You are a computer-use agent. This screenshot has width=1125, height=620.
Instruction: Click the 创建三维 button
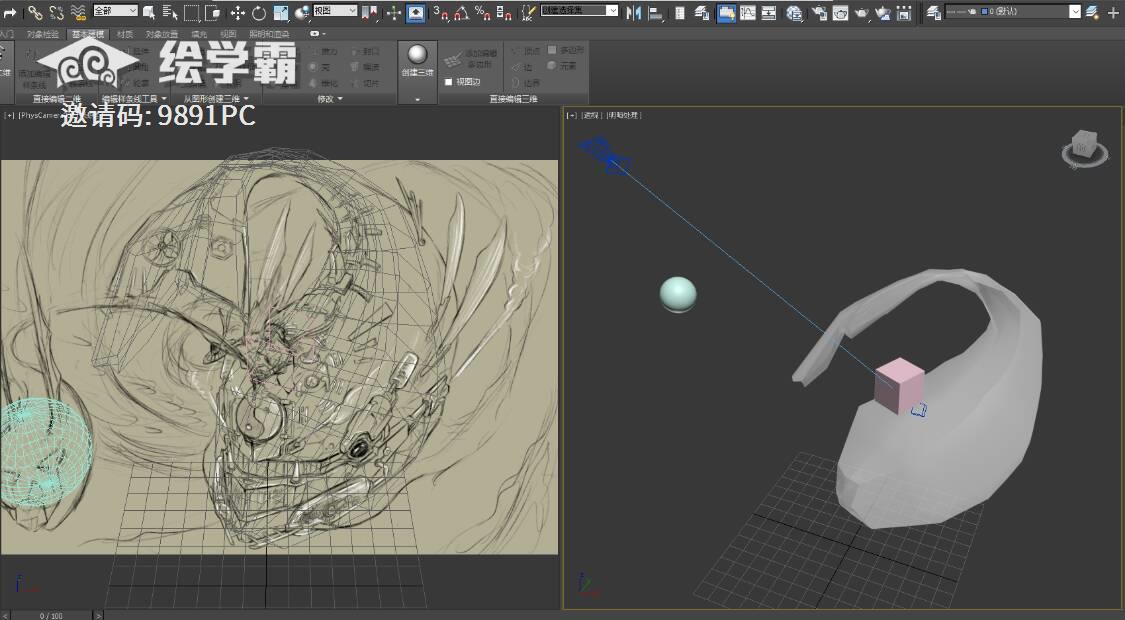coord(417,60)
